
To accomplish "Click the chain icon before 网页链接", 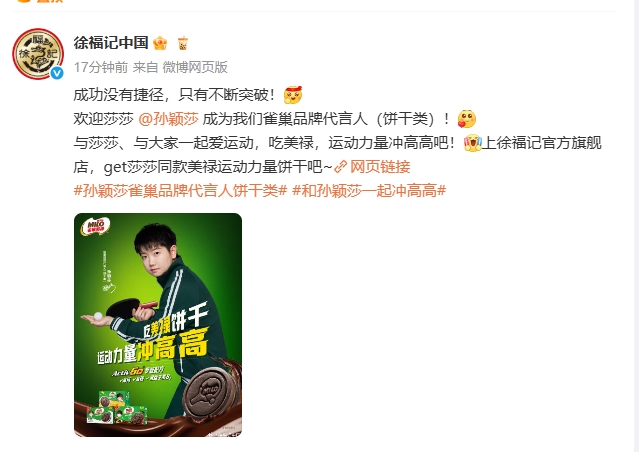I will (x=341, y=166).
